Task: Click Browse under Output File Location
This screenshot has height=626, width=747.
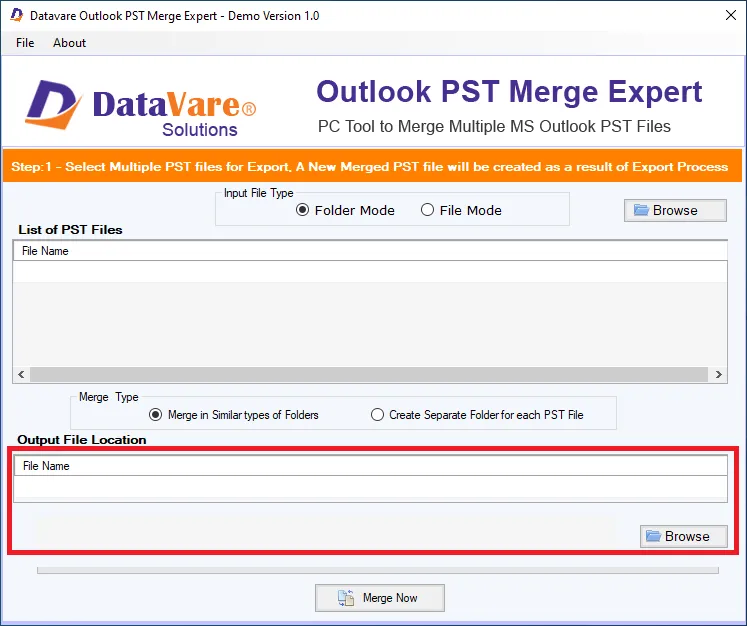Action: (x=684, y=536)
